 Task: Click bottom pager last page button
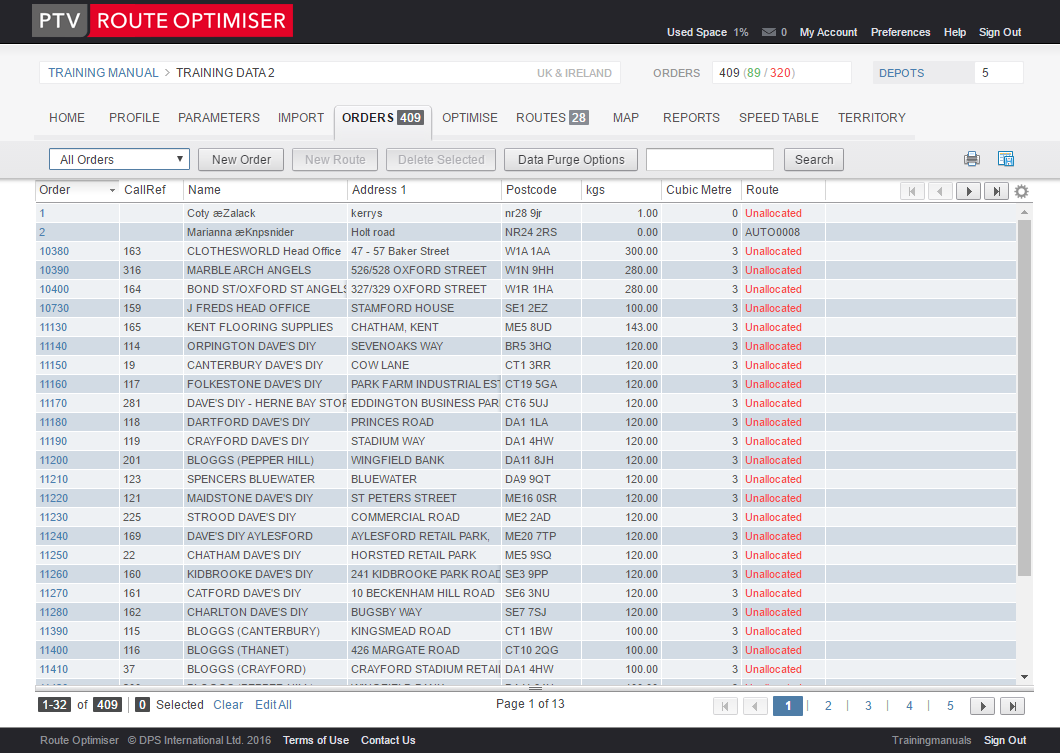point(1013,706)
